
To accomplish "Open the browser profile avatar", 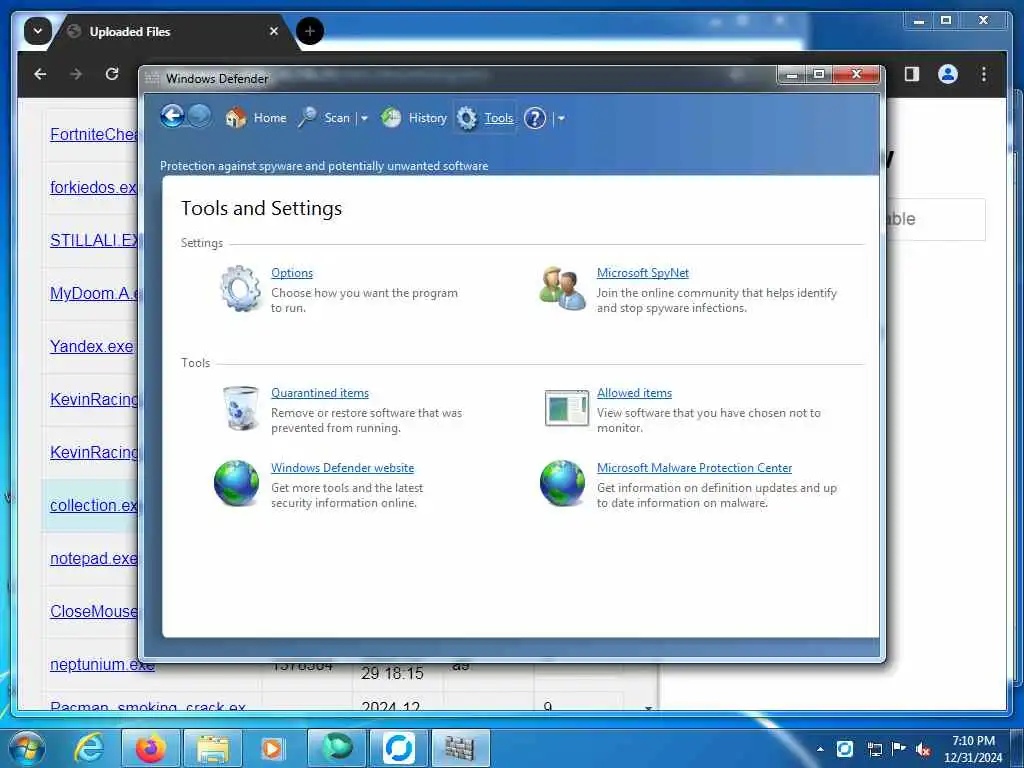I will 948,74.
